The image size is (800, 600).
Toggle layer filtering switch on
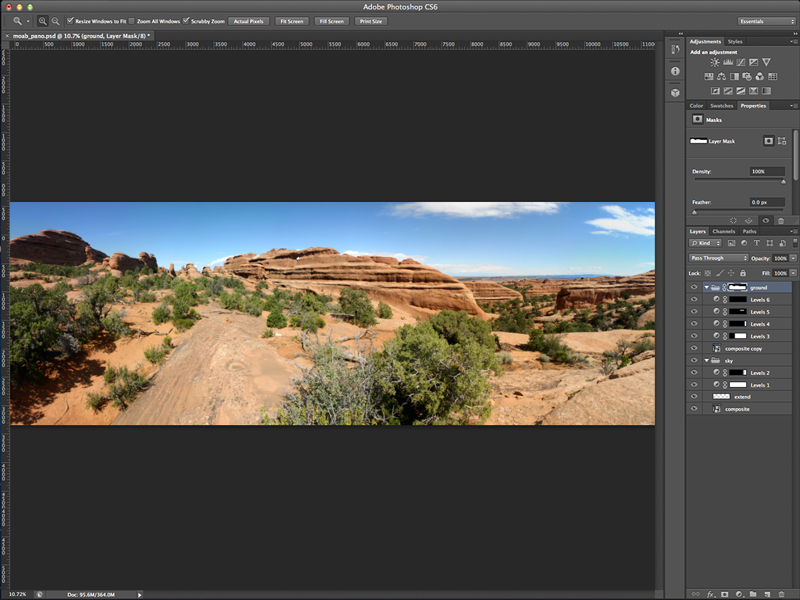[795, 243]
